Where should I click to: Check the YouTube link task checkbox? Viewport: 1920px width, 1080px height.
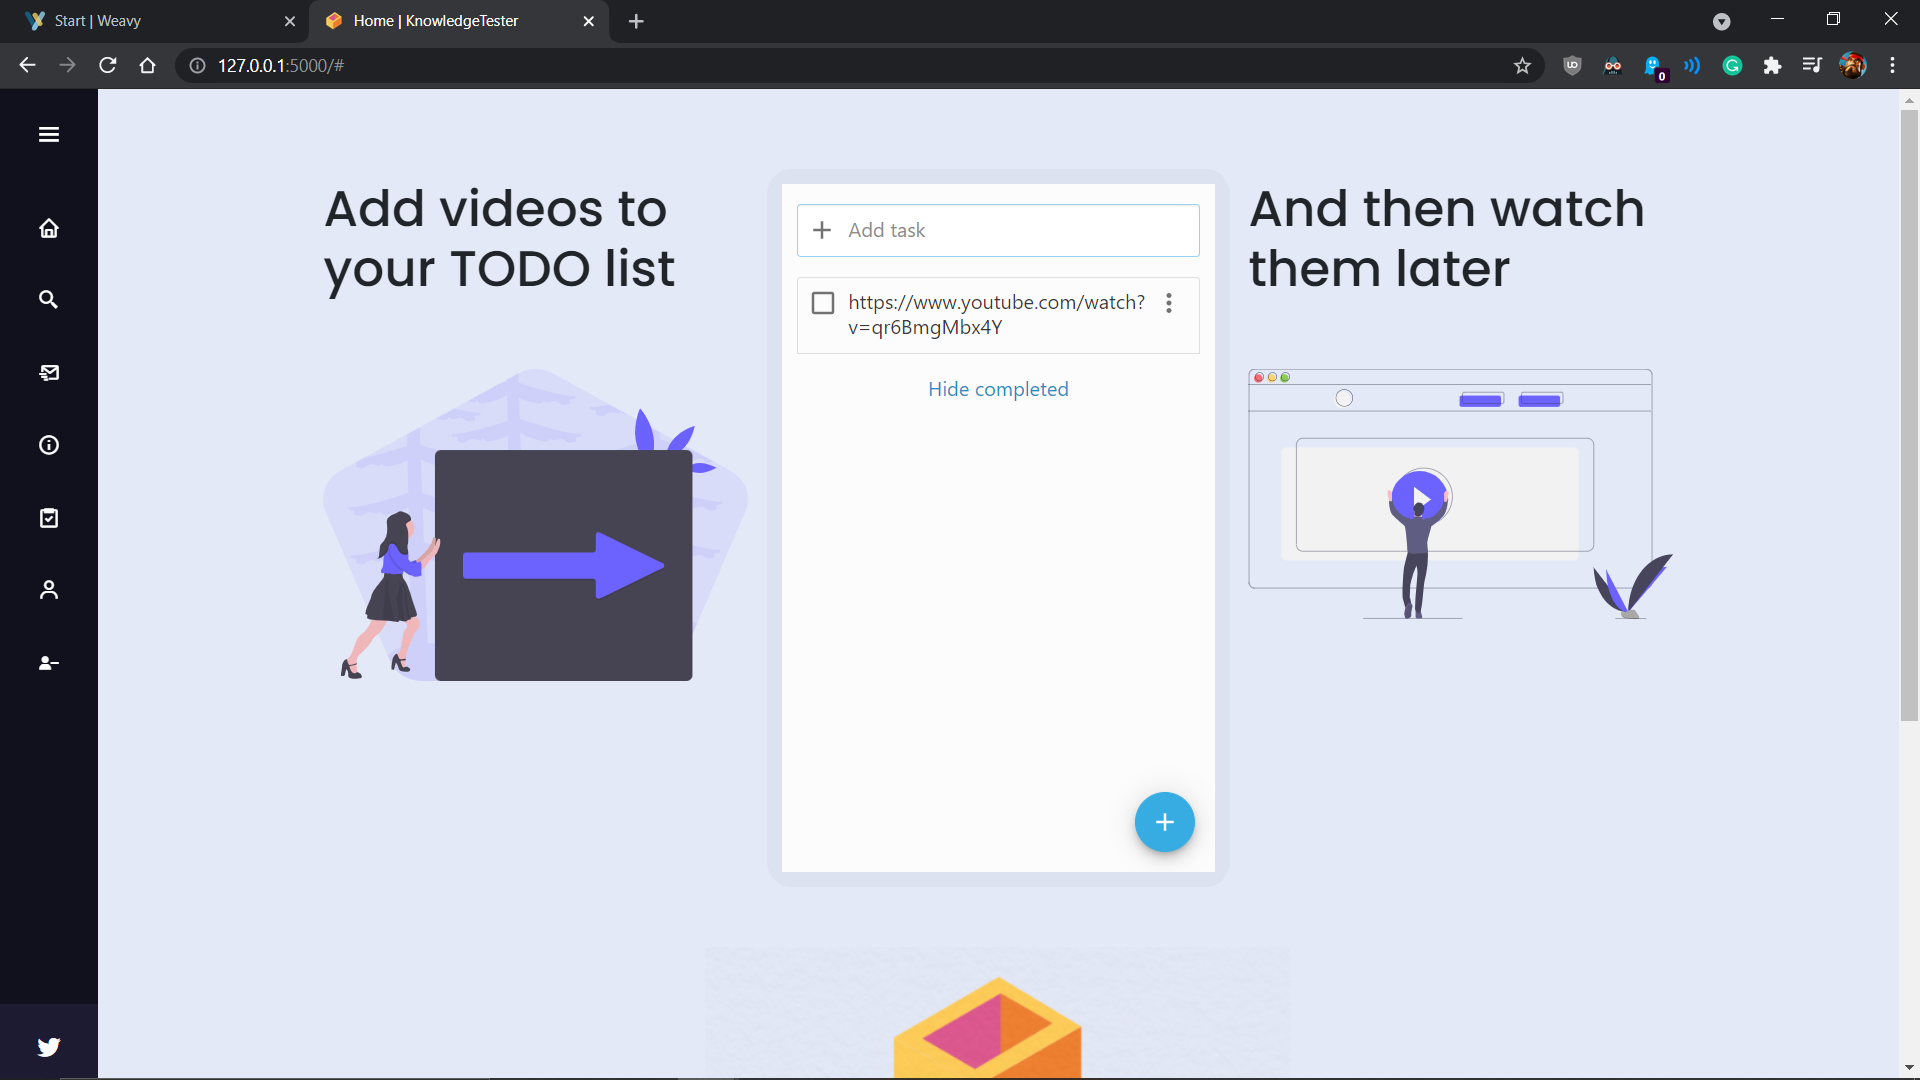822,303
